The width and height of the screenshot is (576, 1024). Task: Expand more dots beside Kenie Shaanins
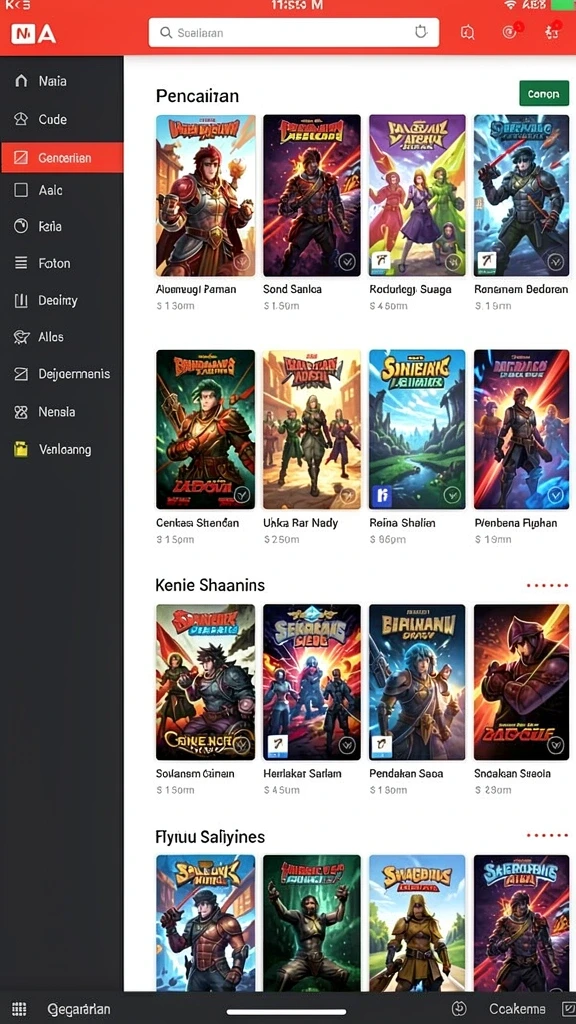pyautogui.click(x=547, y=586)
